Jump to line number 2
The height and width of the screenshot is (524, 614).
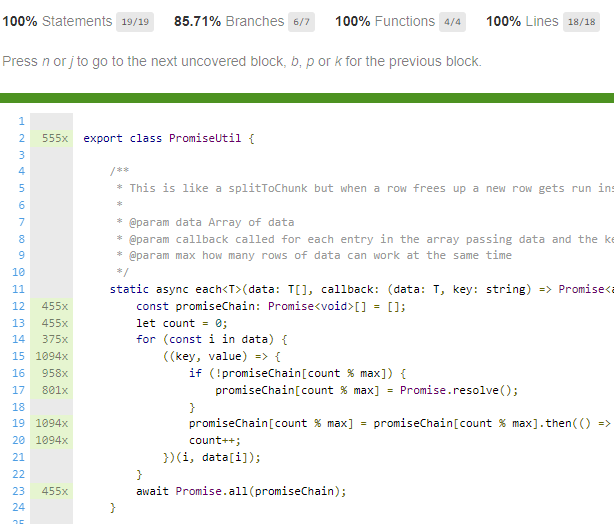point(20,138)
